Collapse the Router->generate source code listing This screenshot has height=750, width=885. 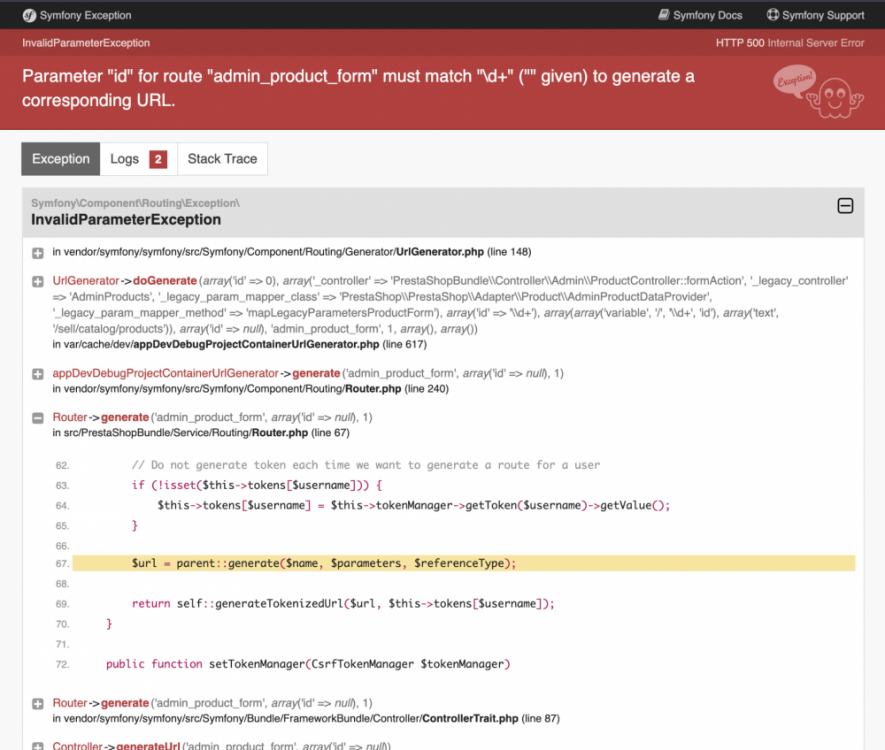click(x=37, y=417)
